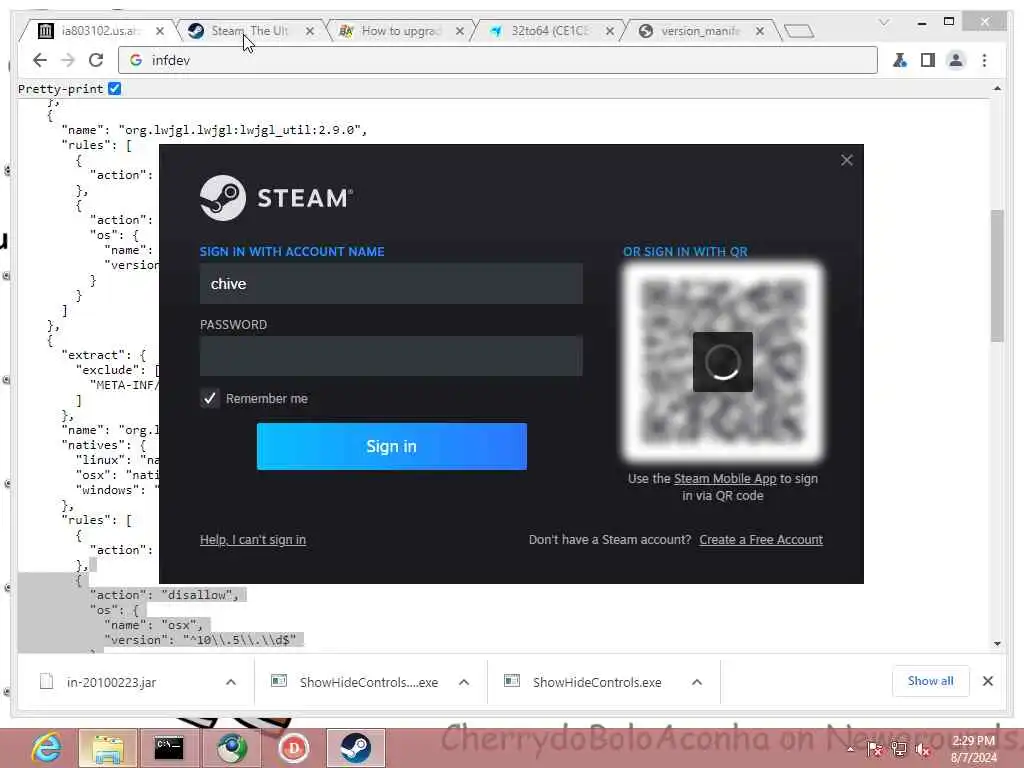The image size is (1024, 768).
Task: Click the browser page vertical scrollbar thumb
Action: [997, 275]
